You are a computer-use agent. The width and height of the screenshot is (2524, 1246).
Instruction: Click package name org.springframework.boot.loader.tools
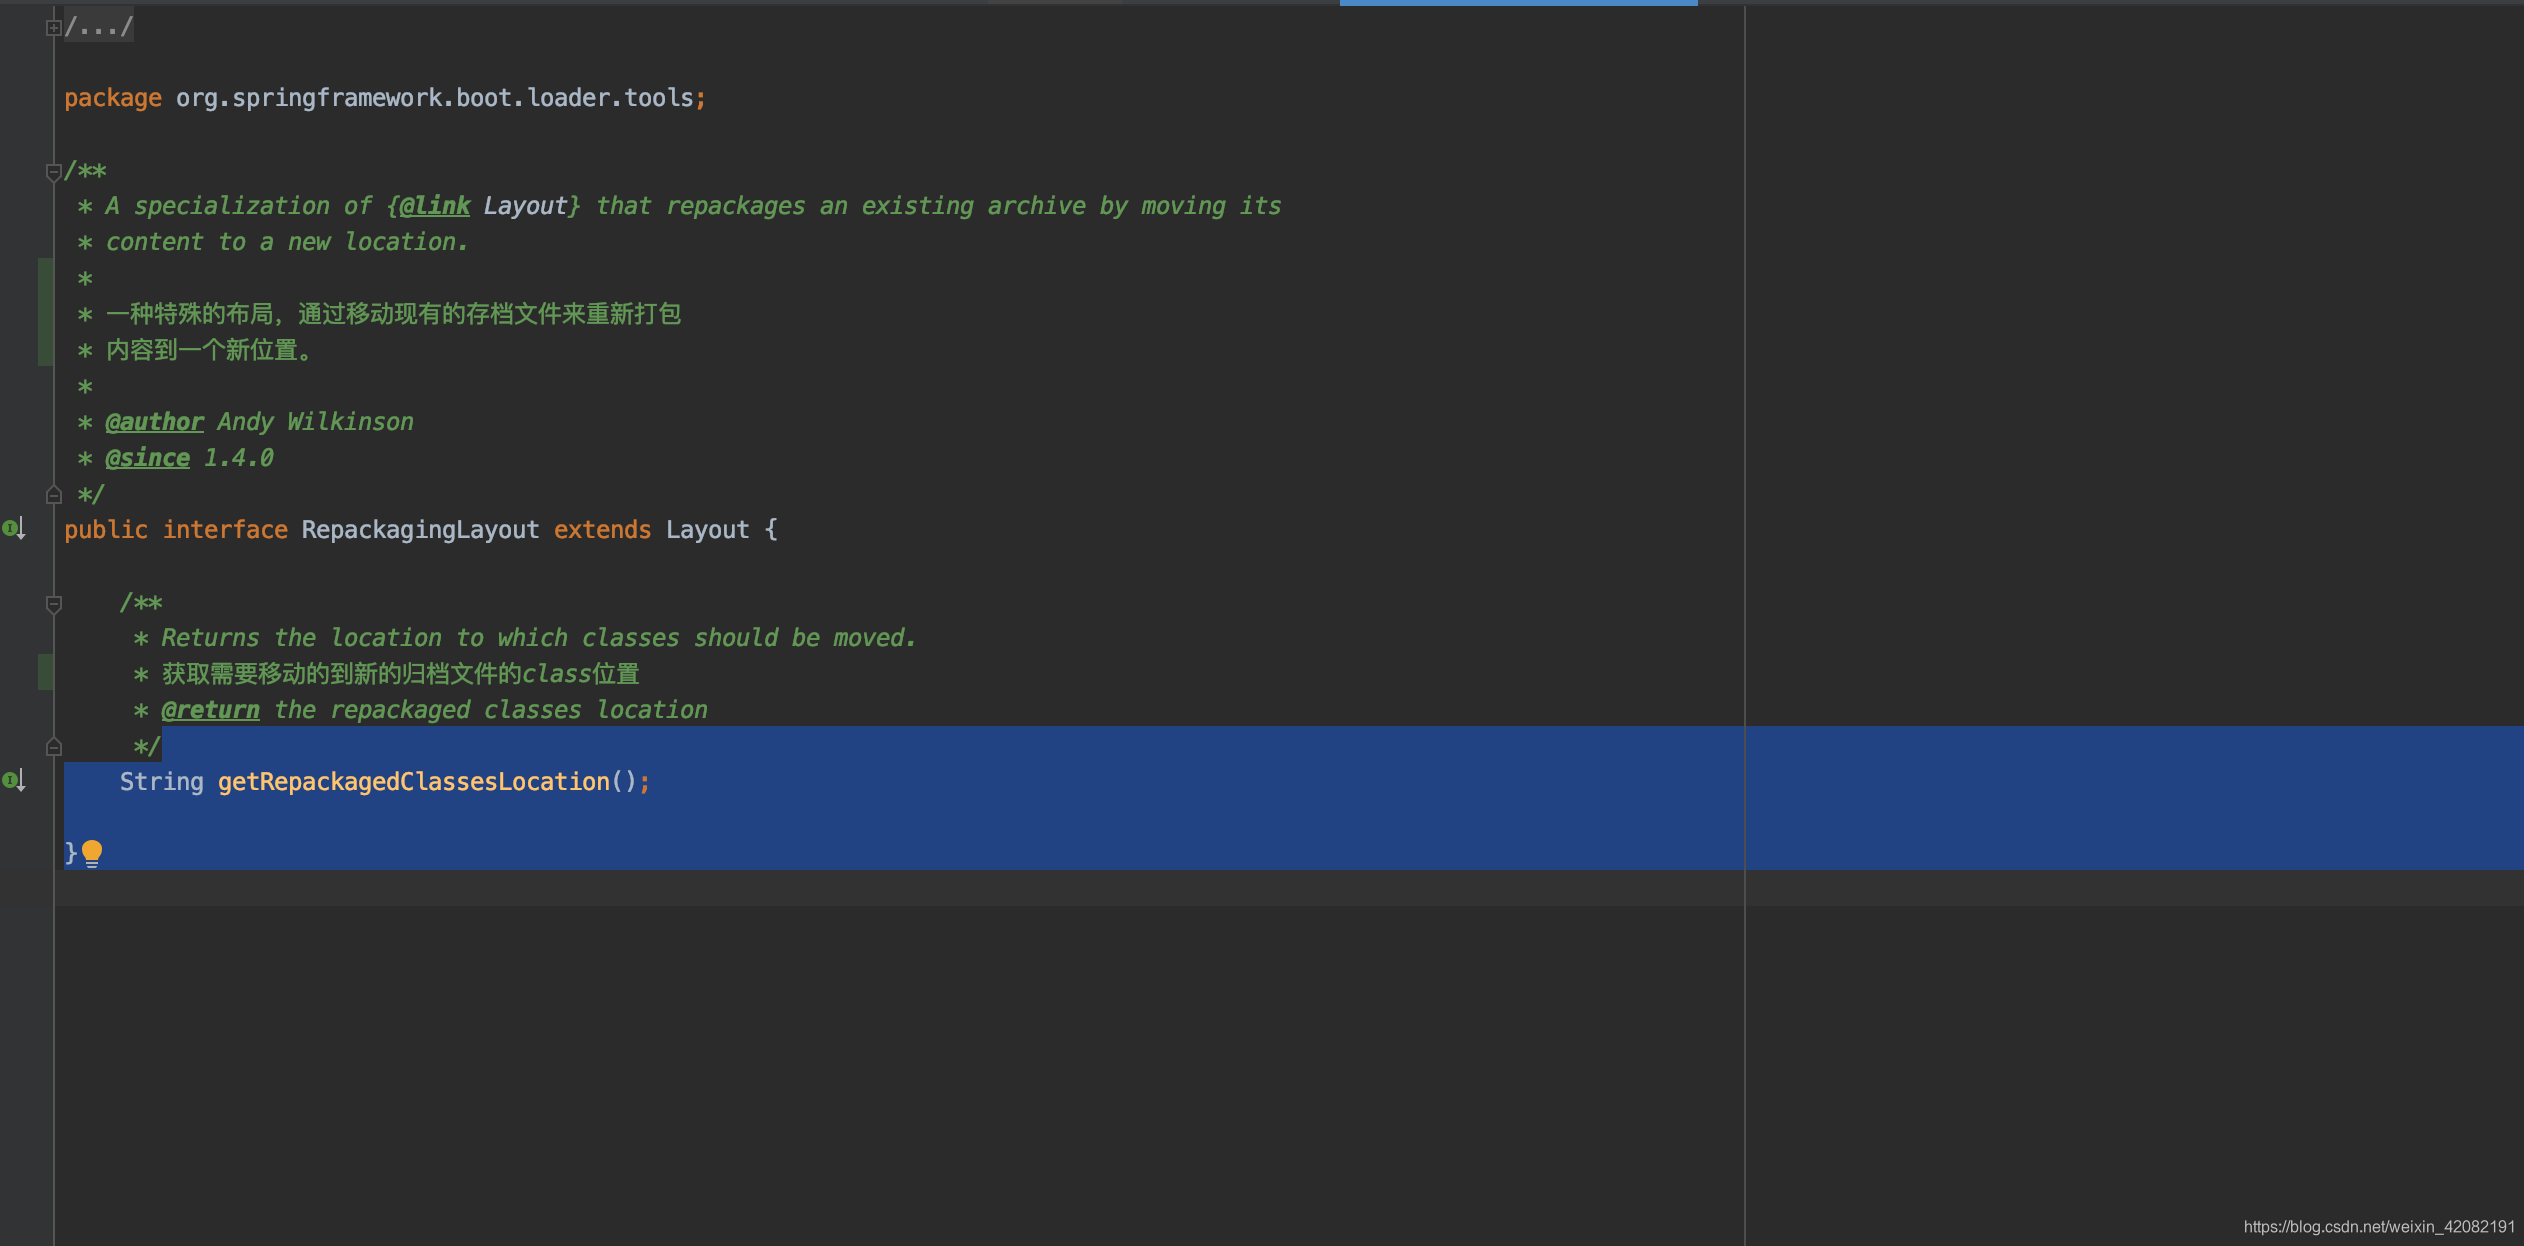[x=434, y=98]
